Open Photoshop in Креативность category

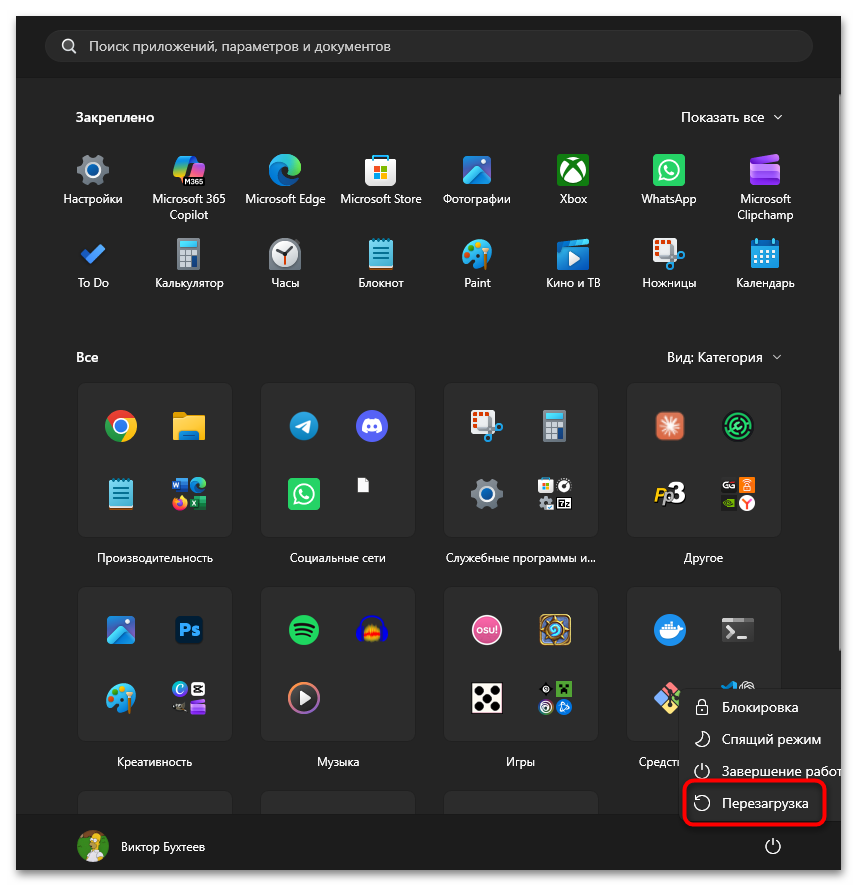[189, 629]
